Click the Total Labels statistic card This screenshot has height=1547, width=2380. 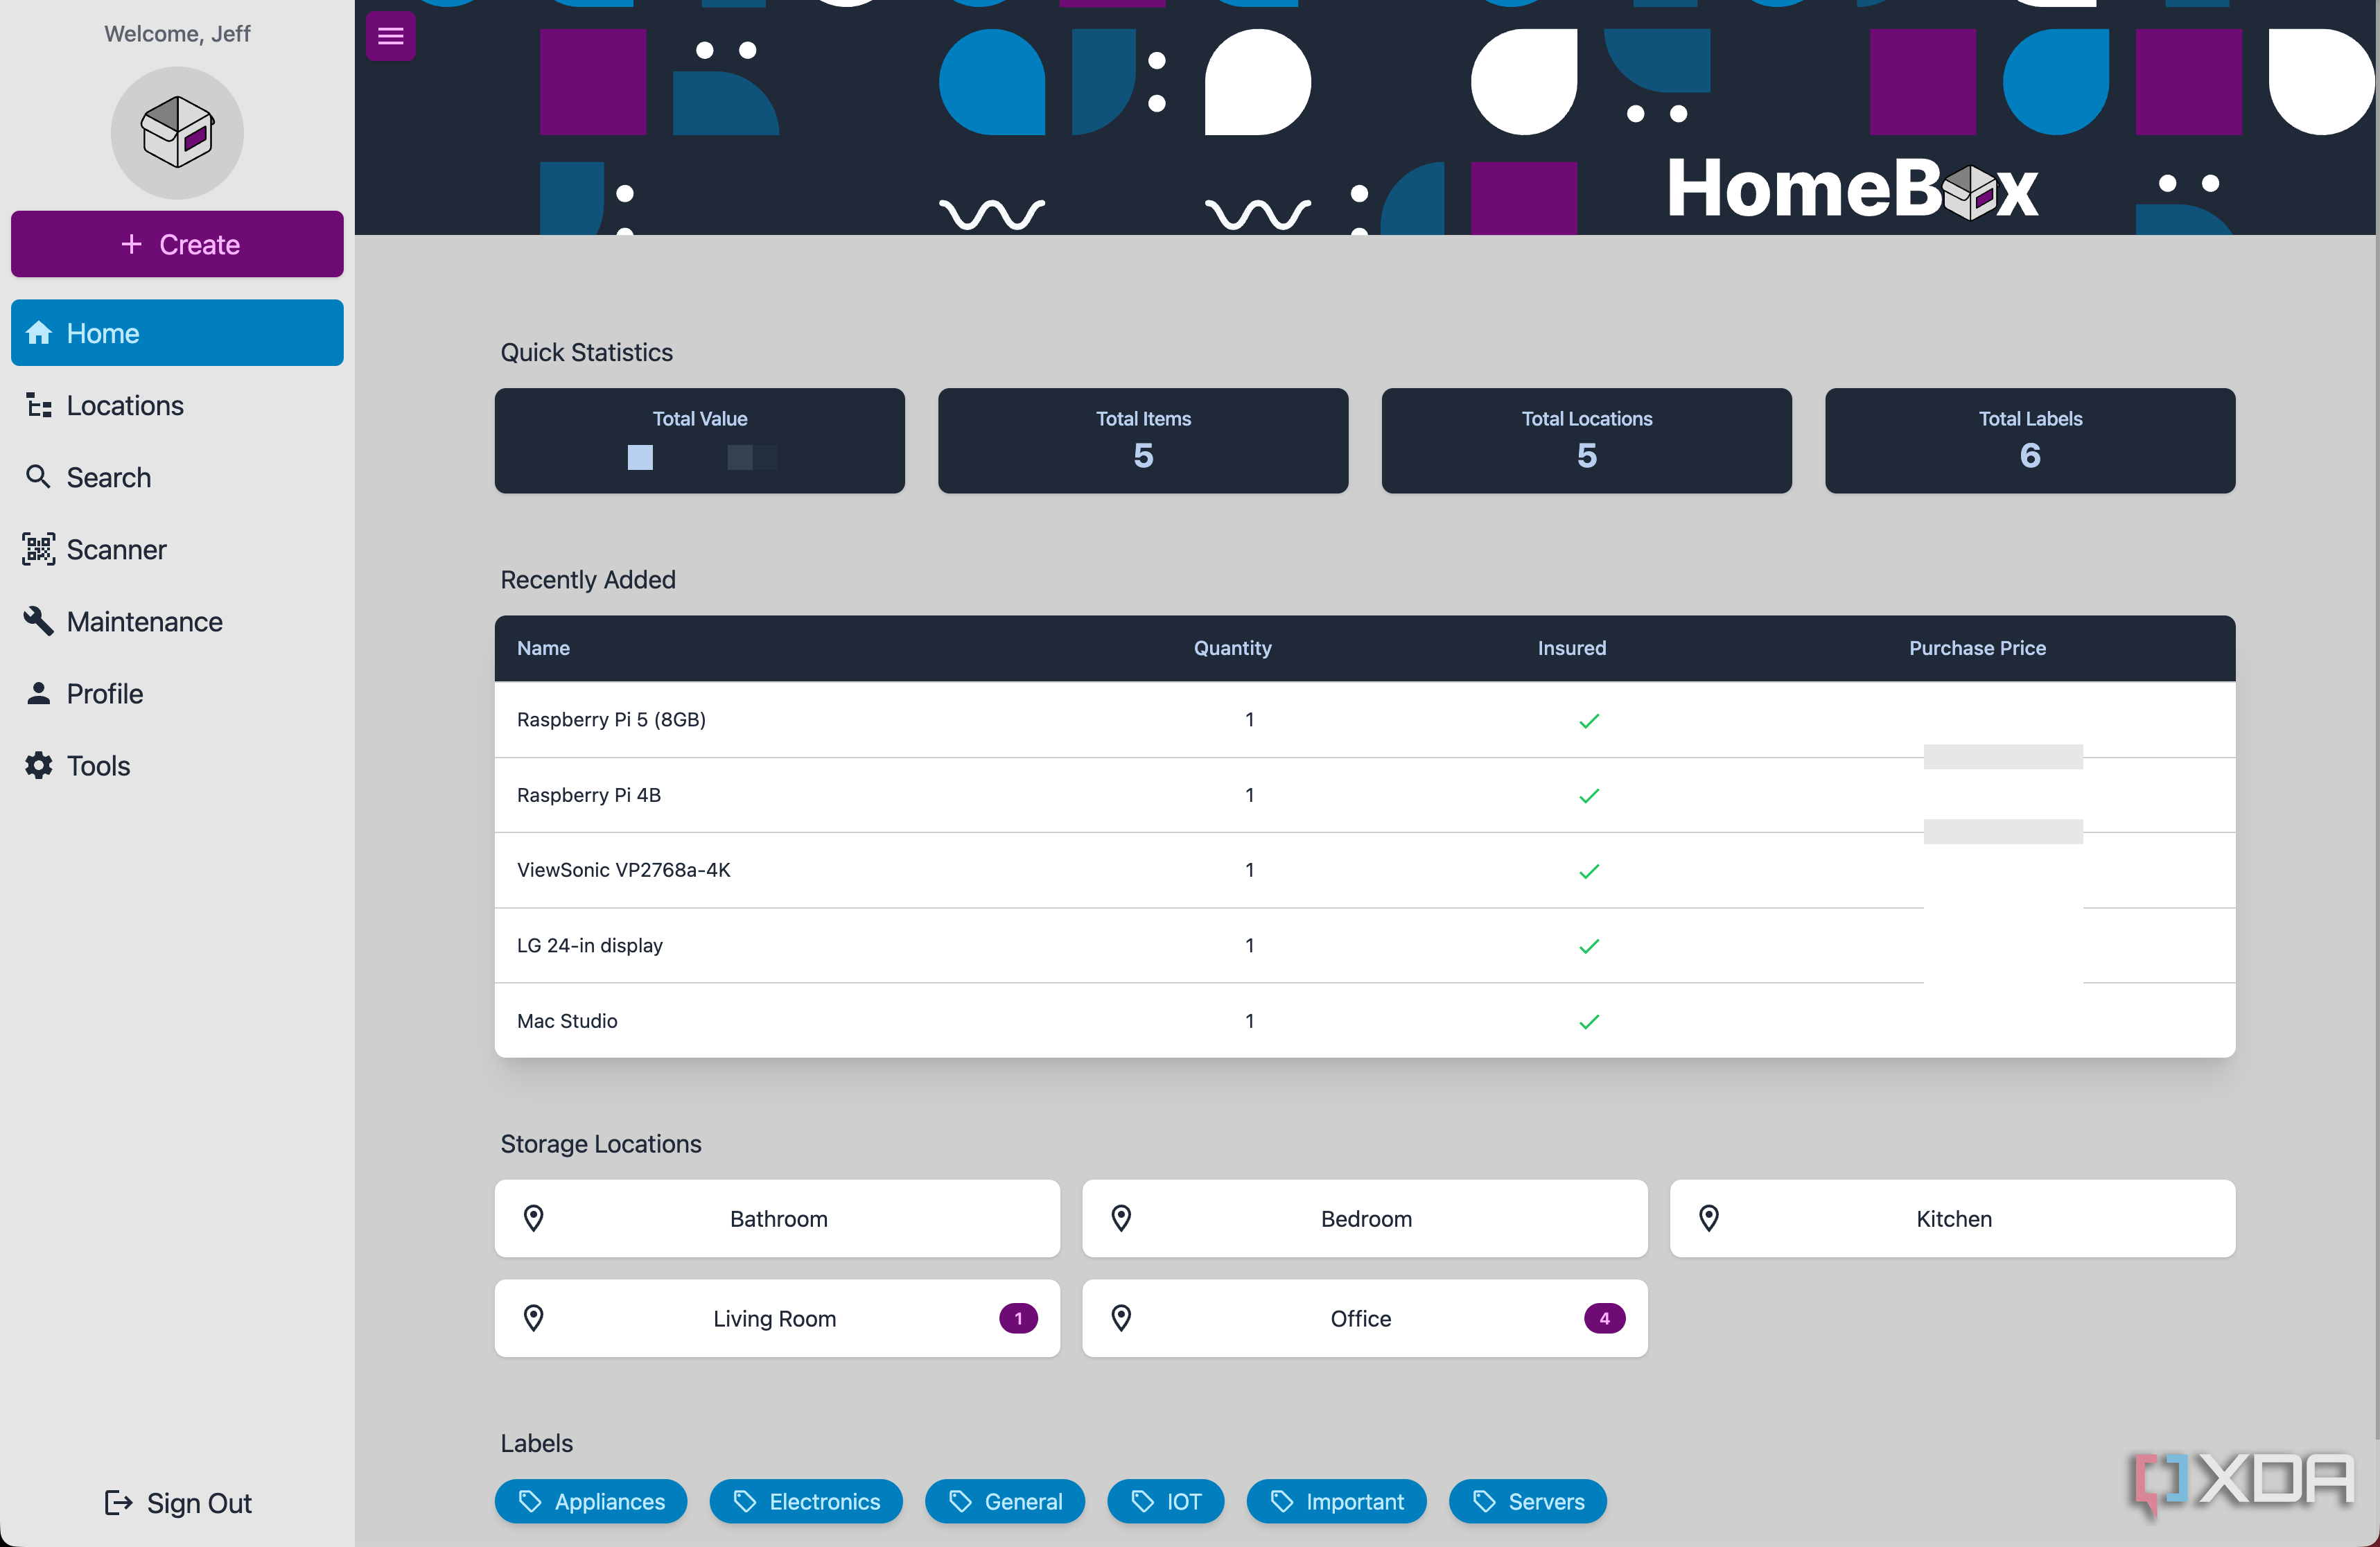[2030, 441]
